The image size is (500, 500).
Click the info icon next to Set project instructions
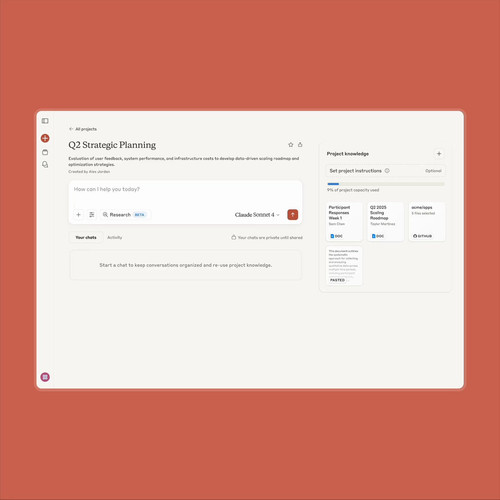tap(387, 171)
